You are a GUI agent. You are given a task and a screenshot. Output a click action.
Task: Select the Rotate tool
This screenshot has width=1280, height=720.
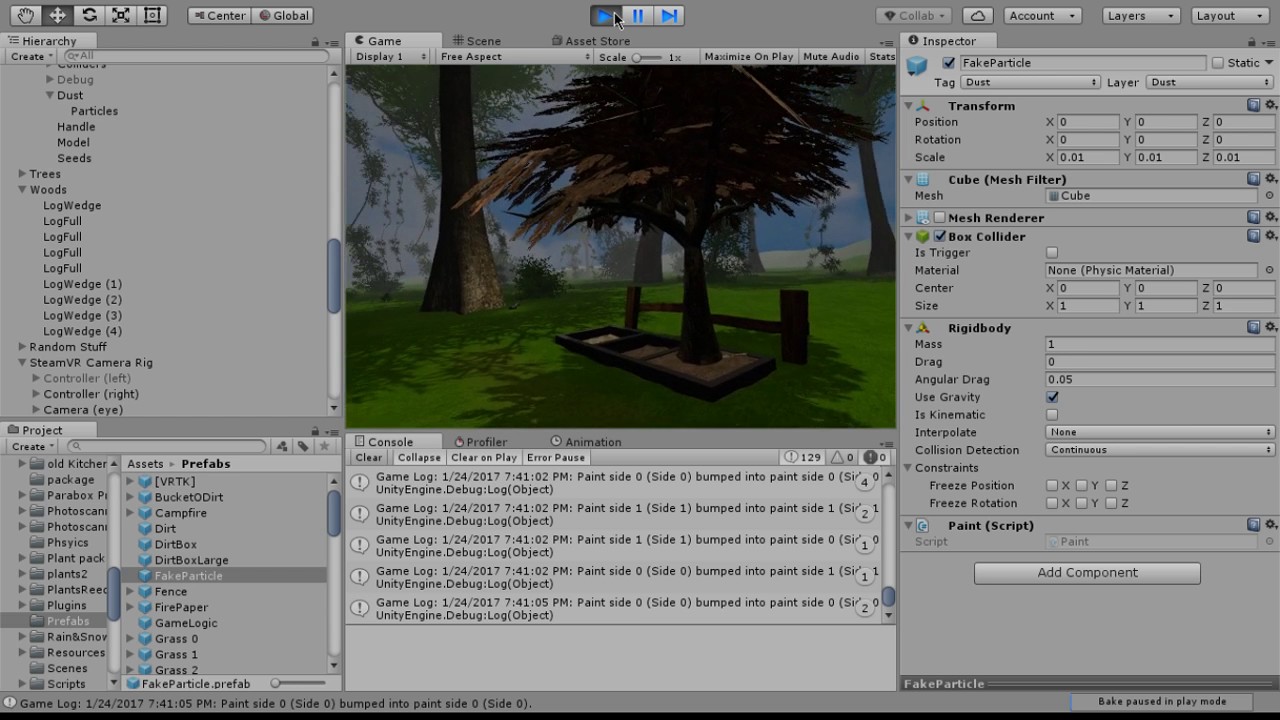pos(90,15)
